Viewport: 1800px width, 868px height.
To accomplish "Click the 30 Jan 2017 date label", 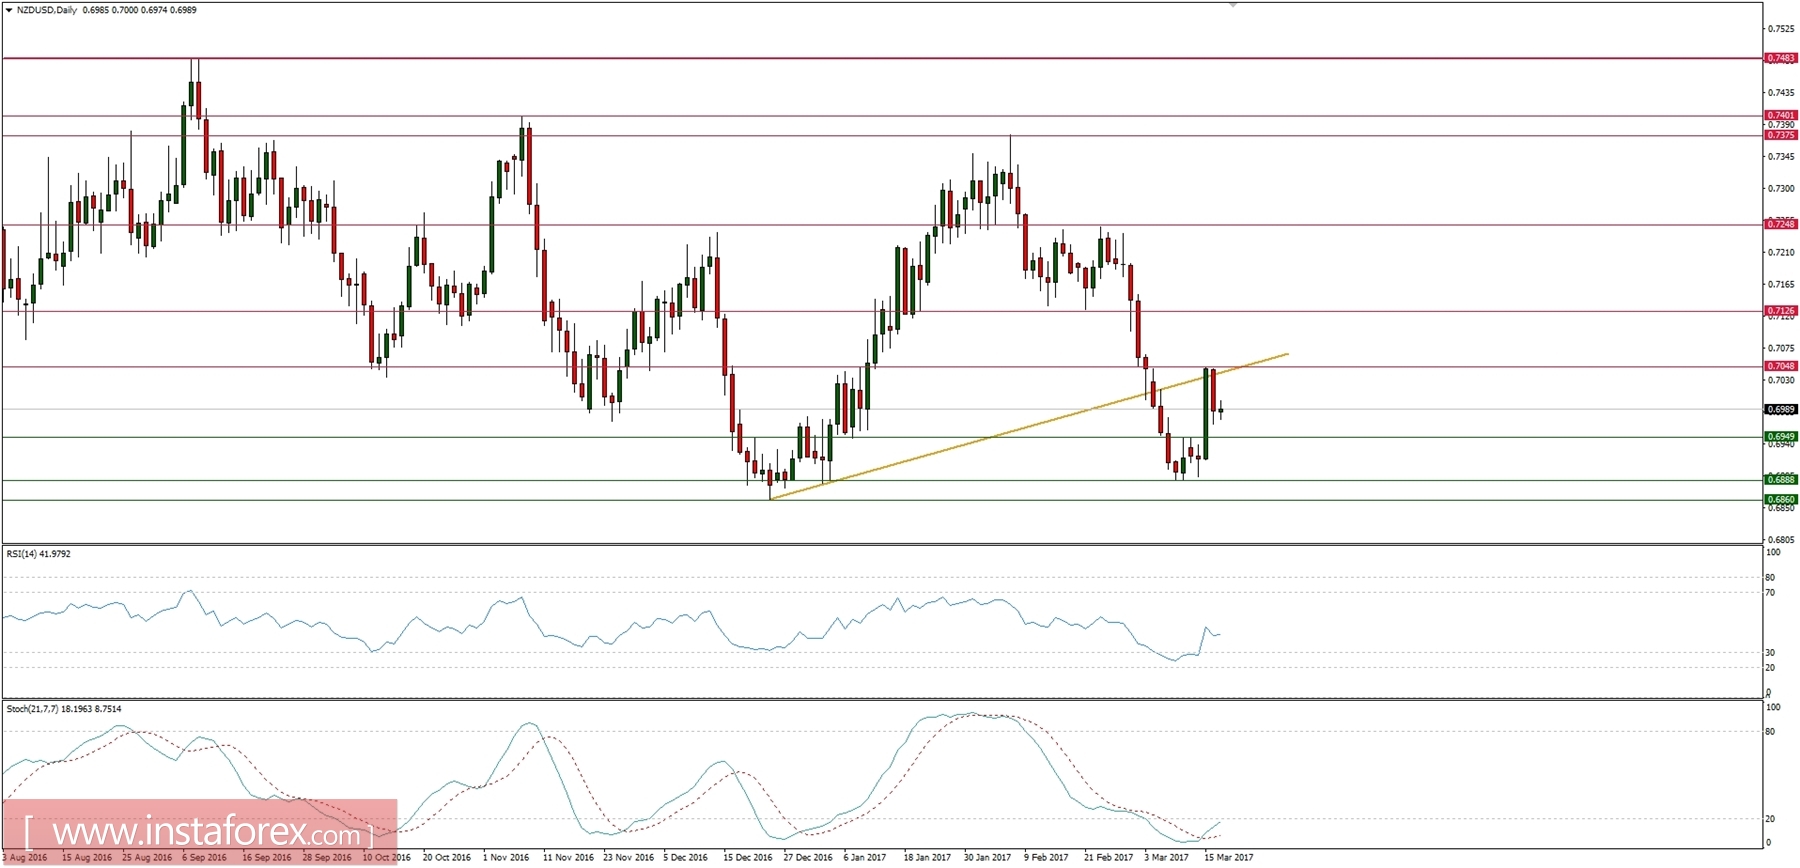I will click(x=987, y=858).
